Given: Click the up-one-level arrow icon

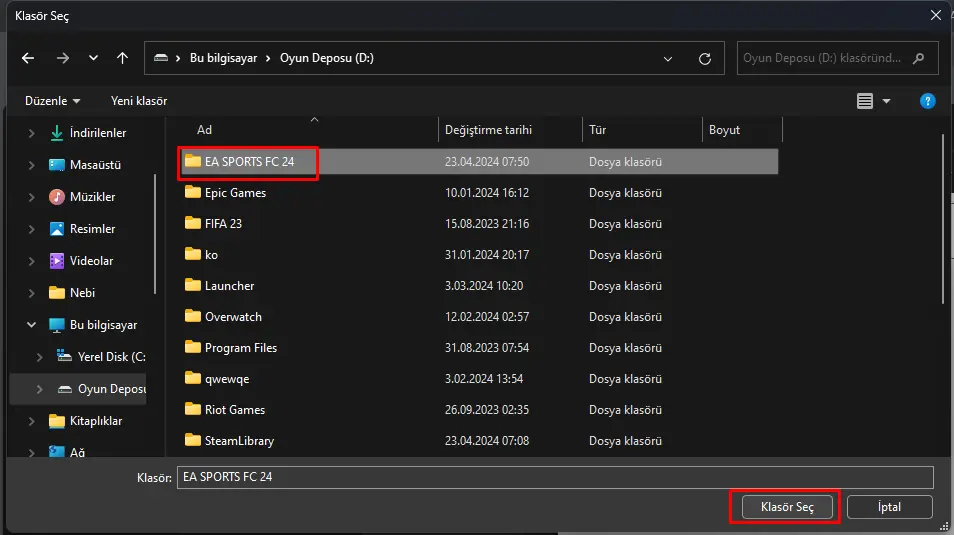Looking at the screenshot, I should (122, 58).
